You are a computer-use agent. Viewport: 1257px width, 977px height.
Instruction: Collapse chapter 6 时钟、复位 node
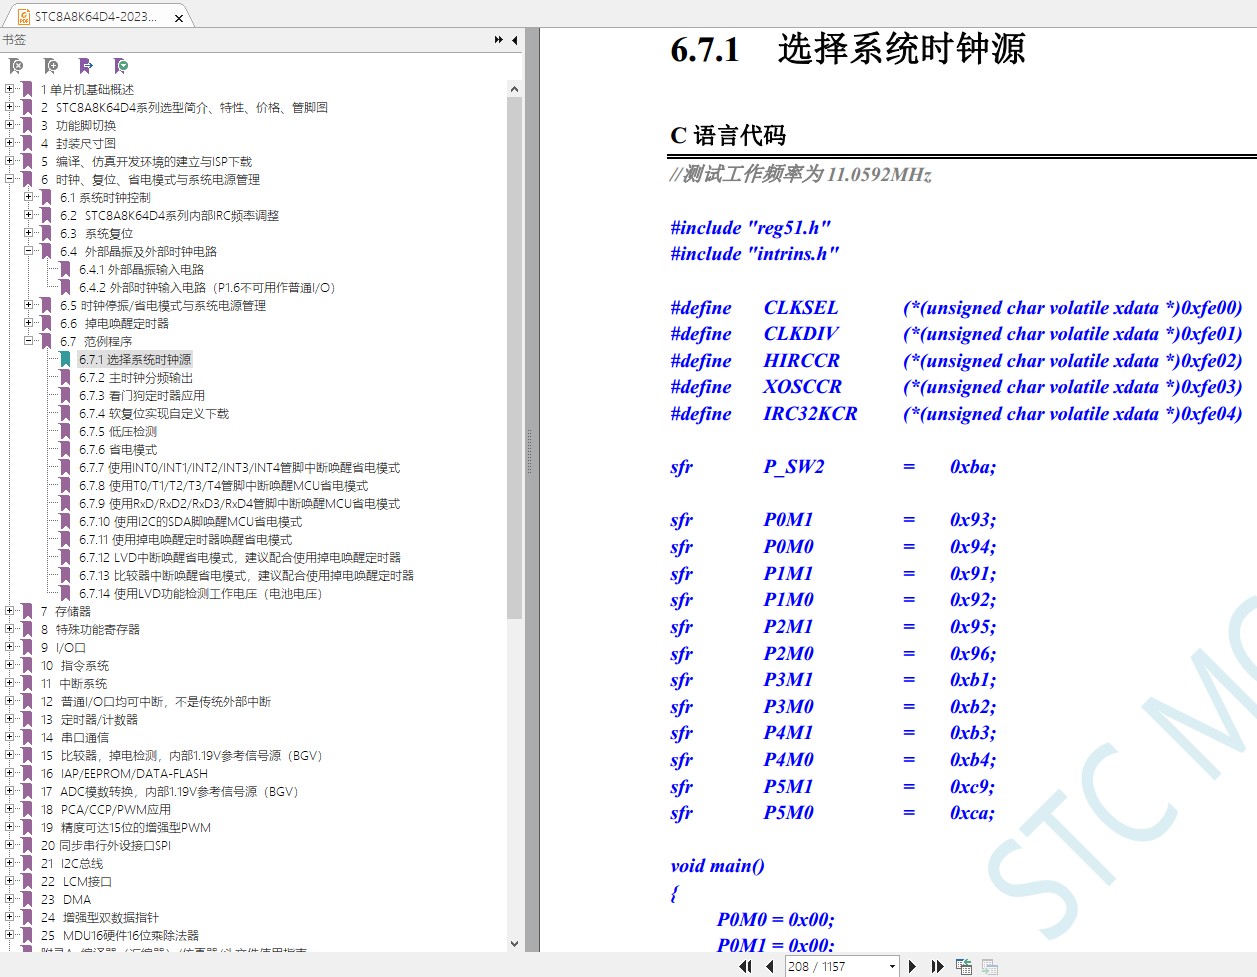pos(10,179)
